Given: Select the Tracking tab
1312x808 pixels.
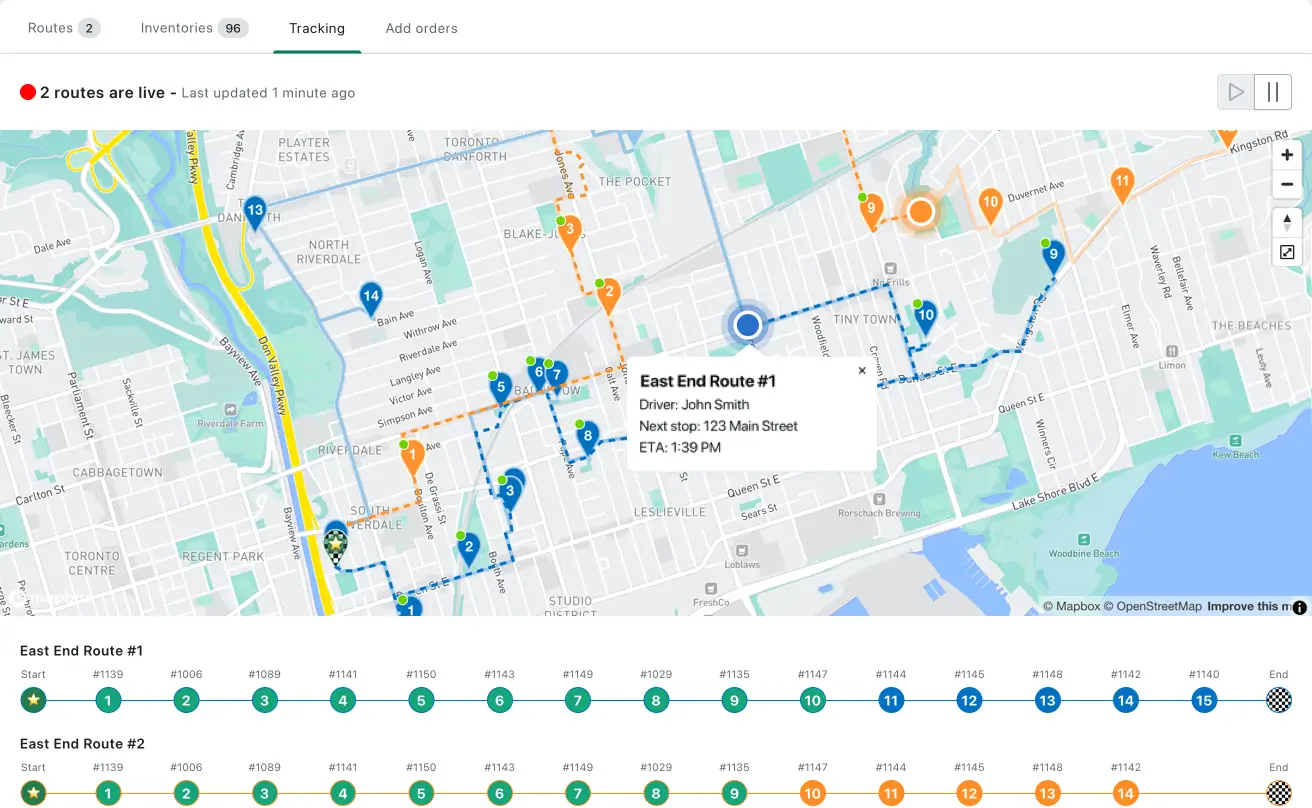Looking at the screenshot, I should pos(317,28).
